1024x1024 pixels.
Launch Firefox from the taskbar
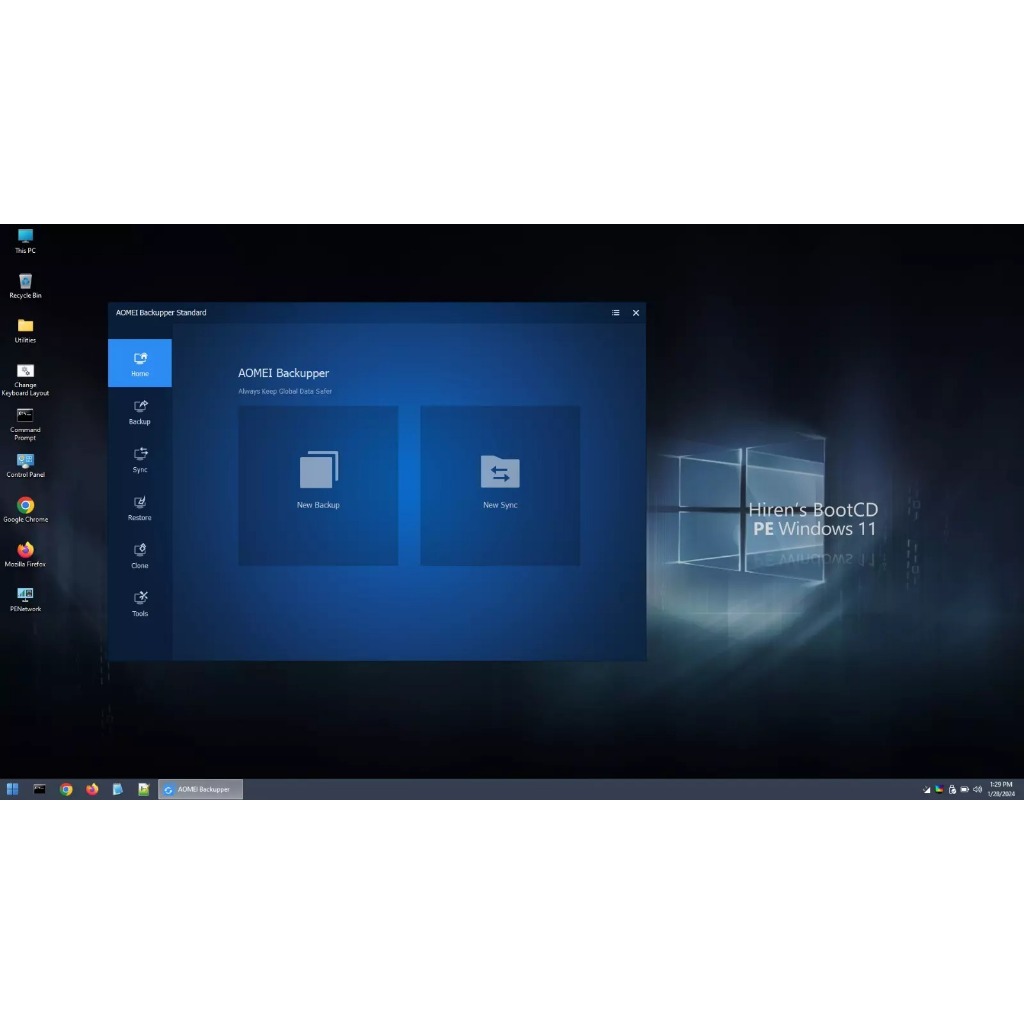coord(92,789)
